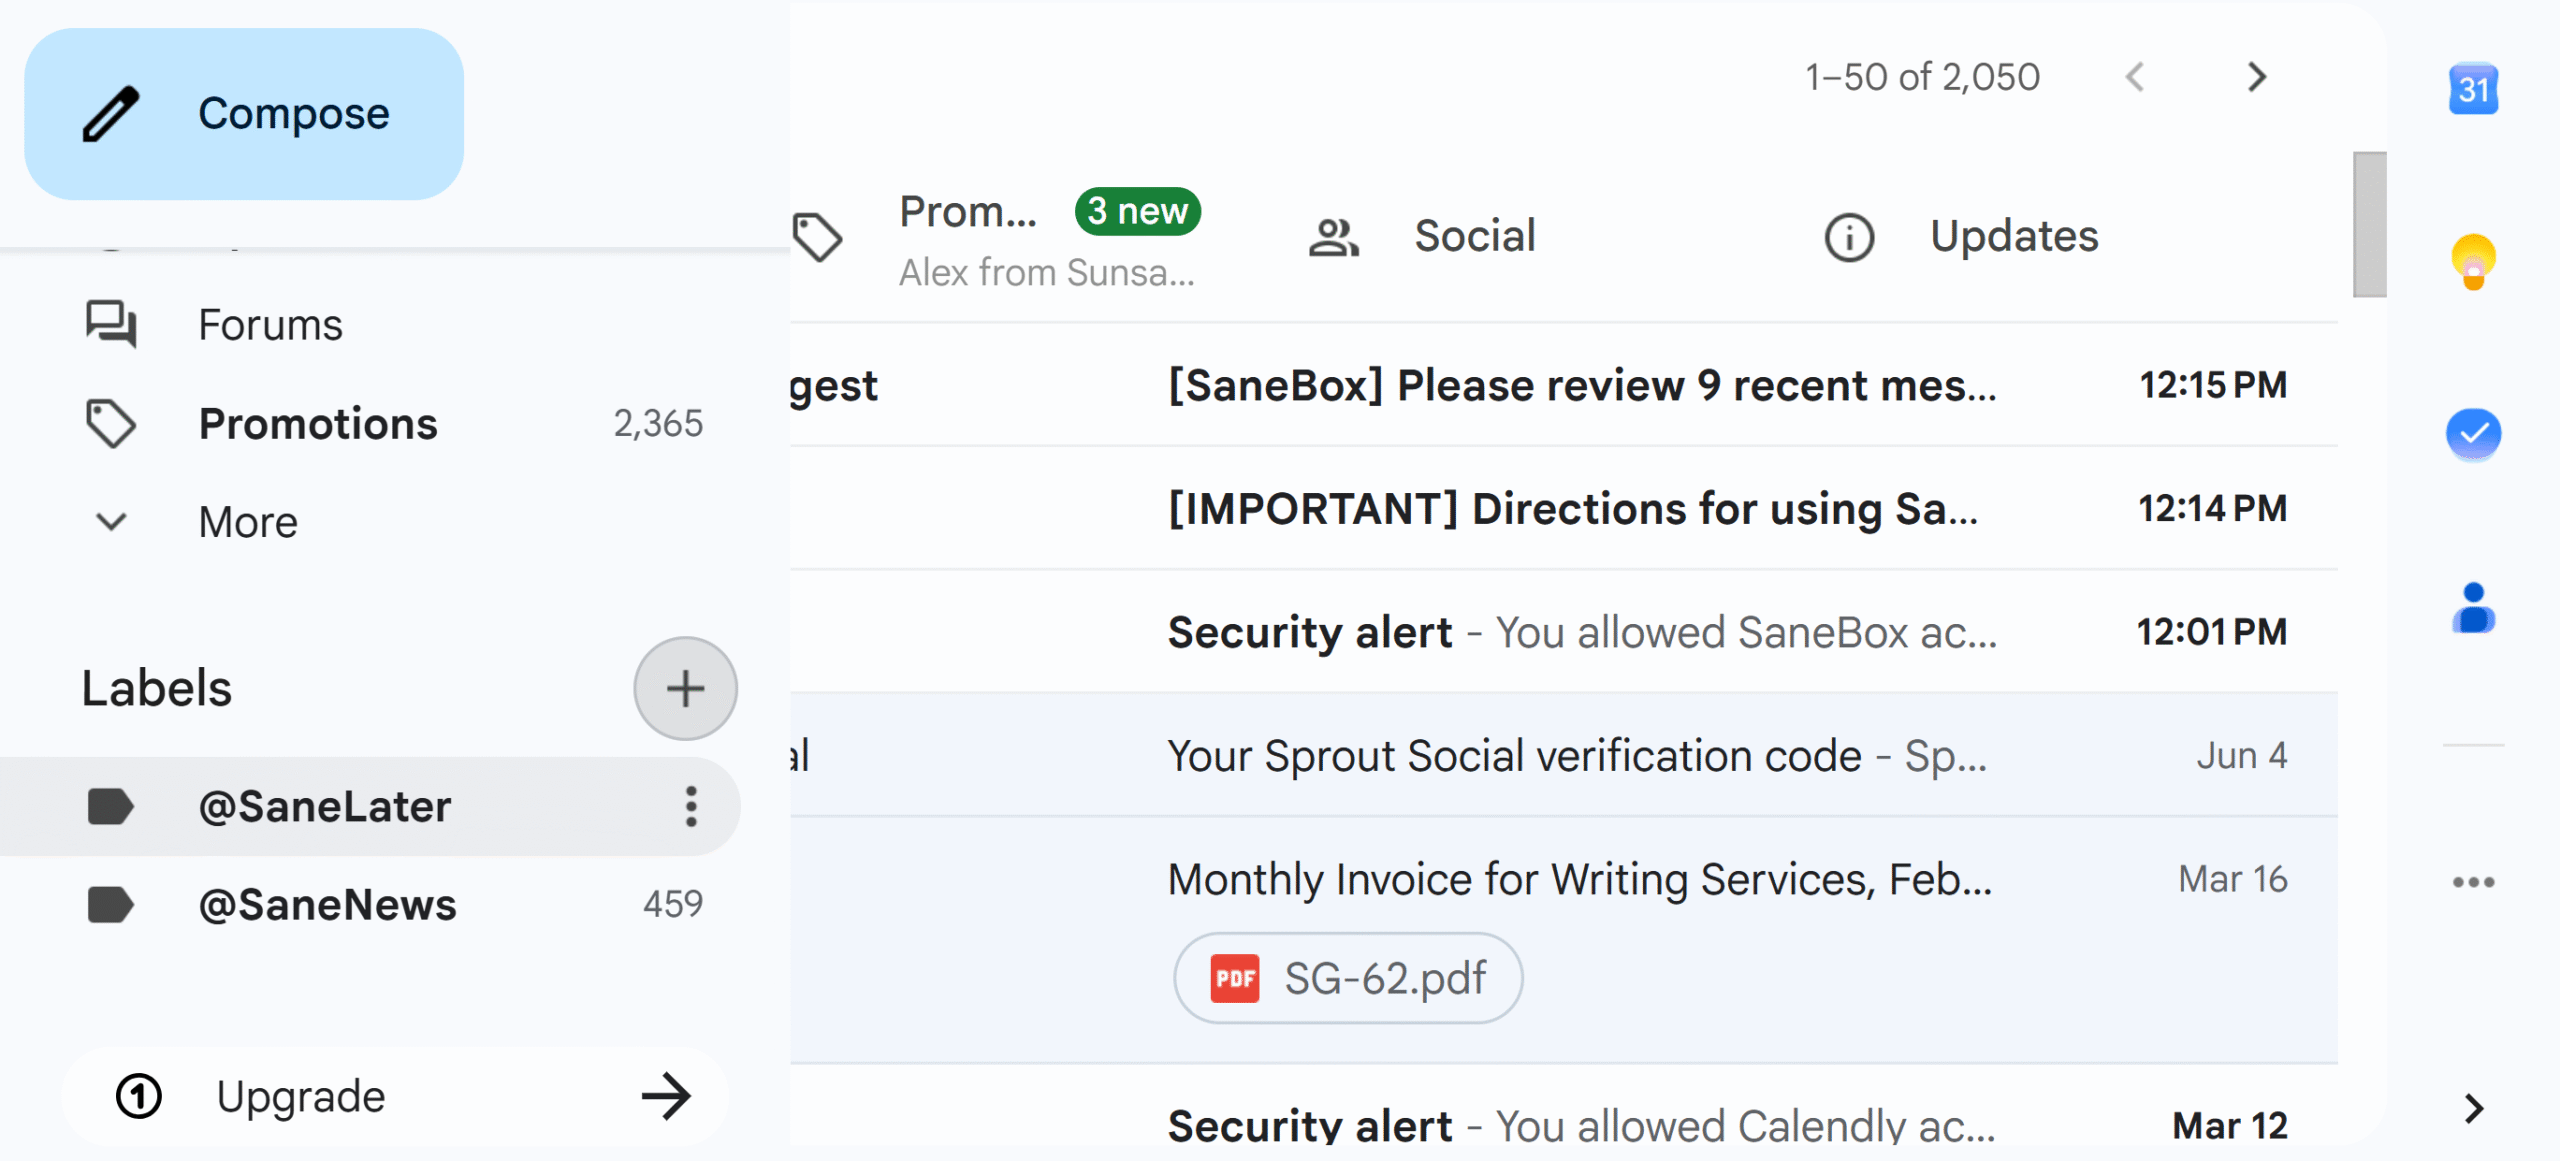Click the @SaneLater label icon
The width and height of the screenshot is (2560, 1161).
tap(111, 807)
